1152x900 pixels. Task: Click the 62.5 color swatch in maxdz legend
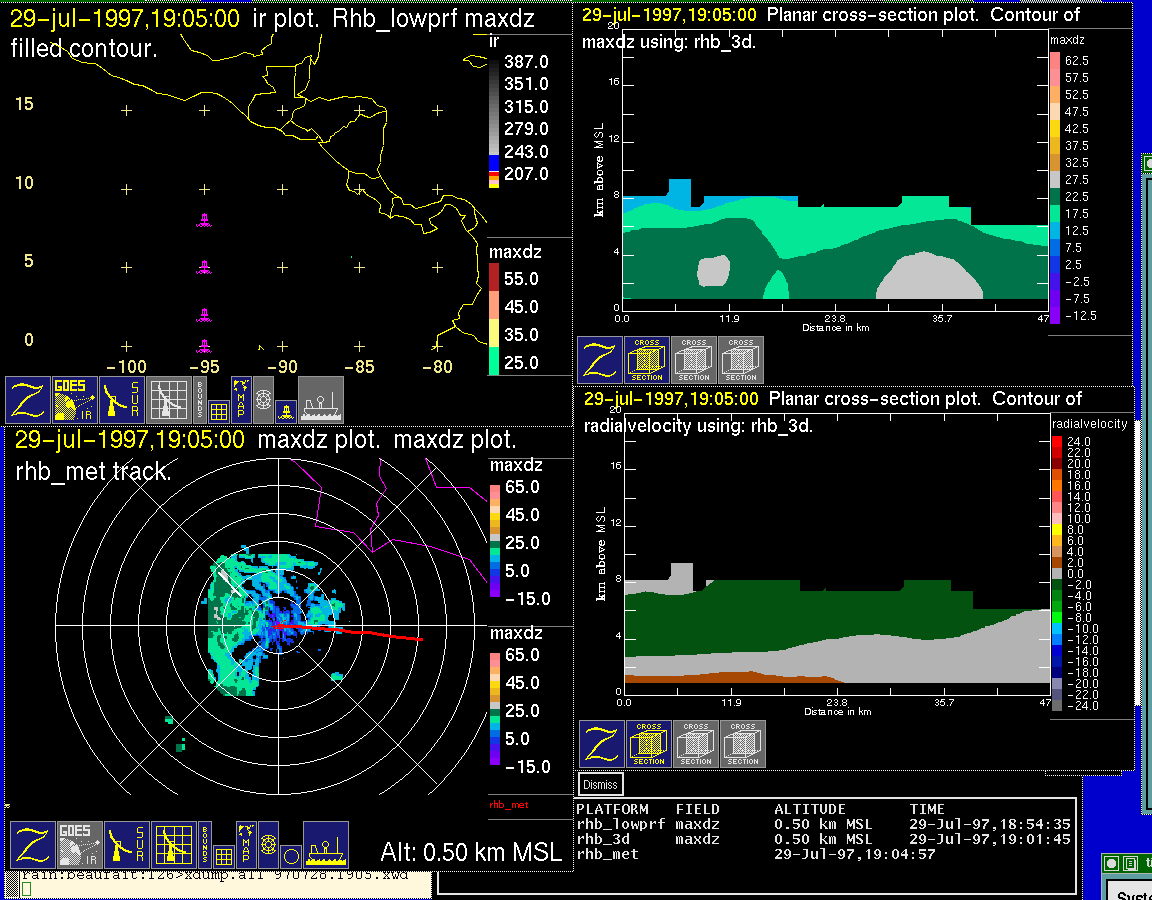[x=1055, y=61]
